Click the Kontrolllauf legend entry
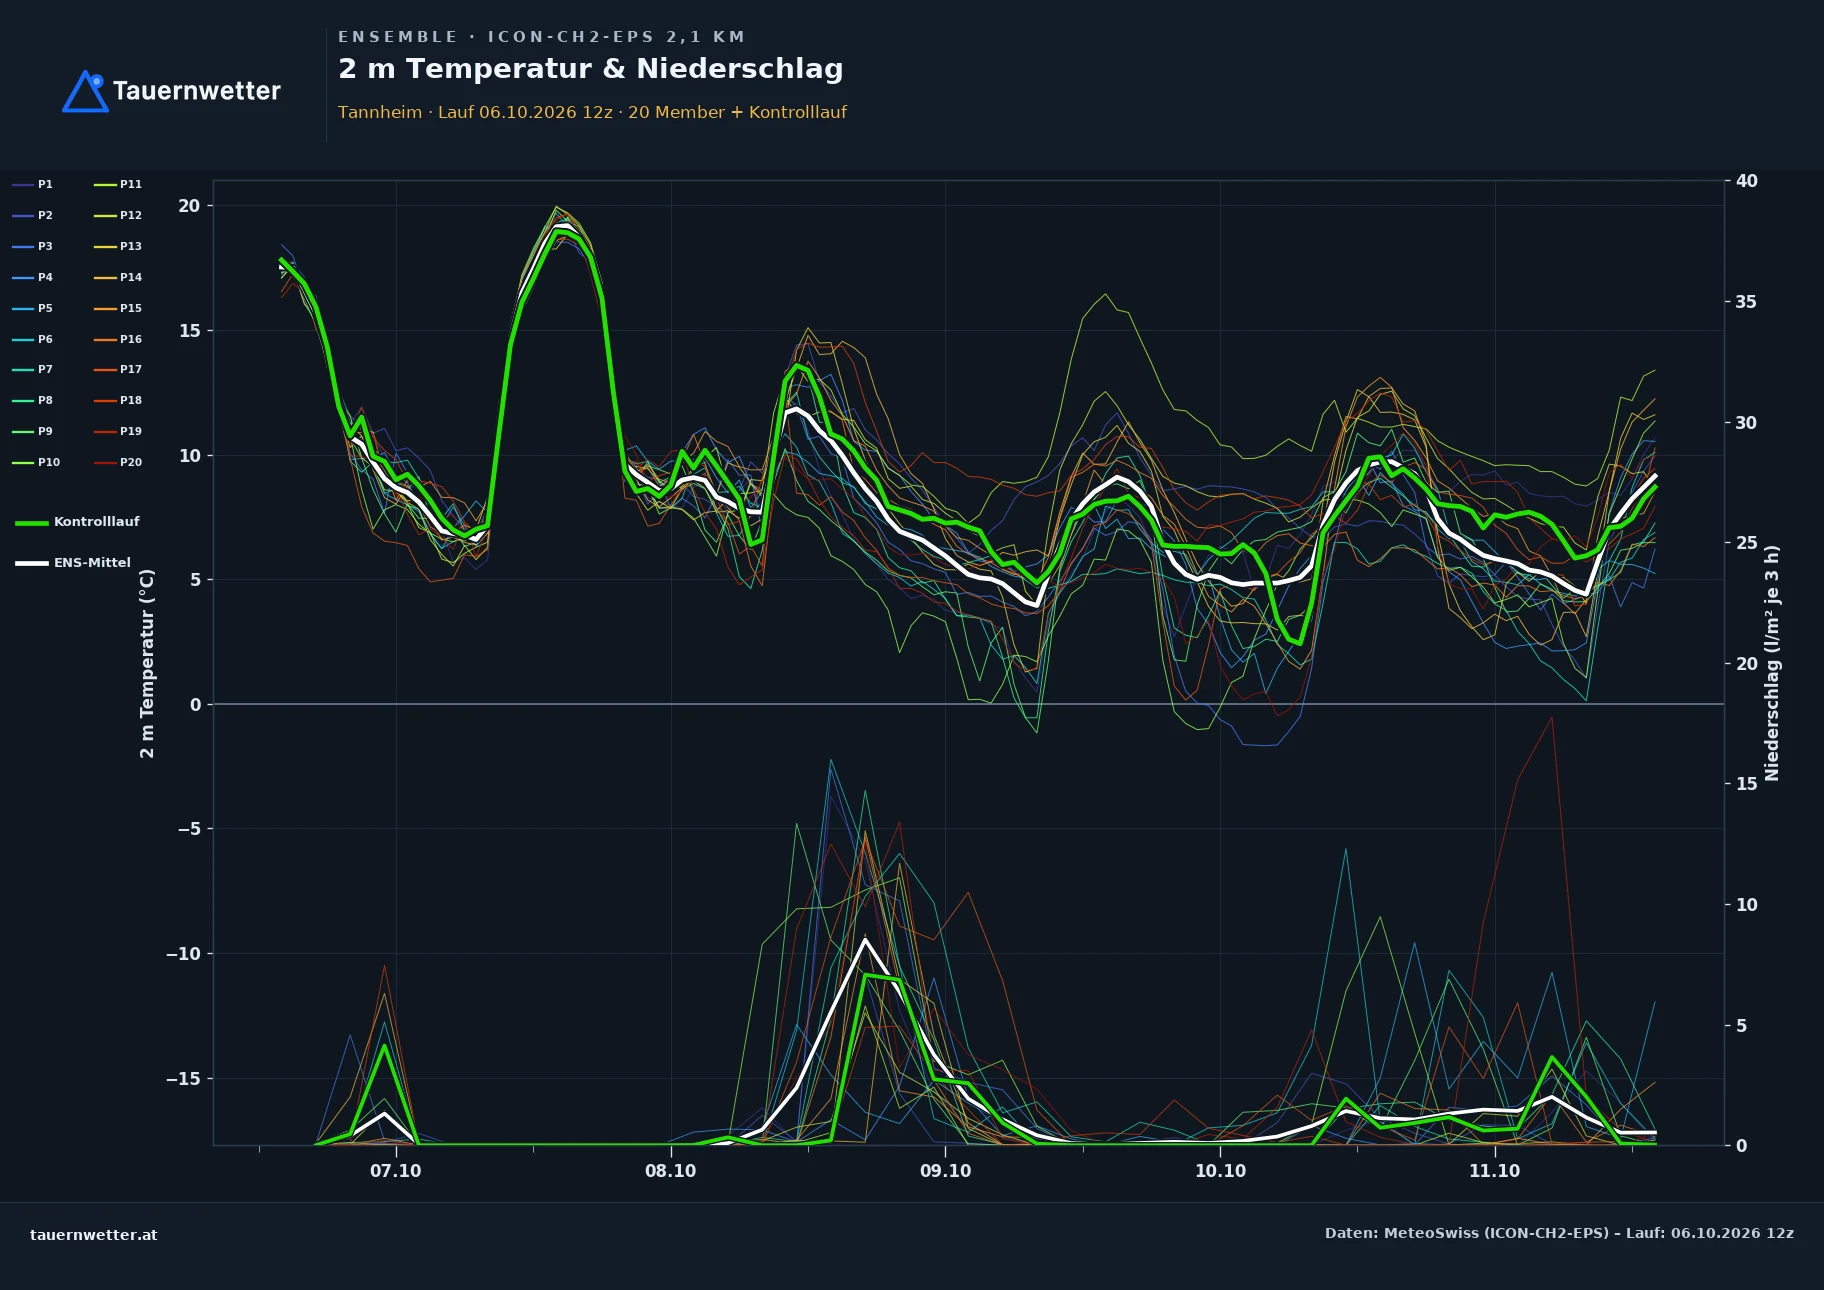The height and width of the screenshot is (1290, 1824). coord(77,522)
